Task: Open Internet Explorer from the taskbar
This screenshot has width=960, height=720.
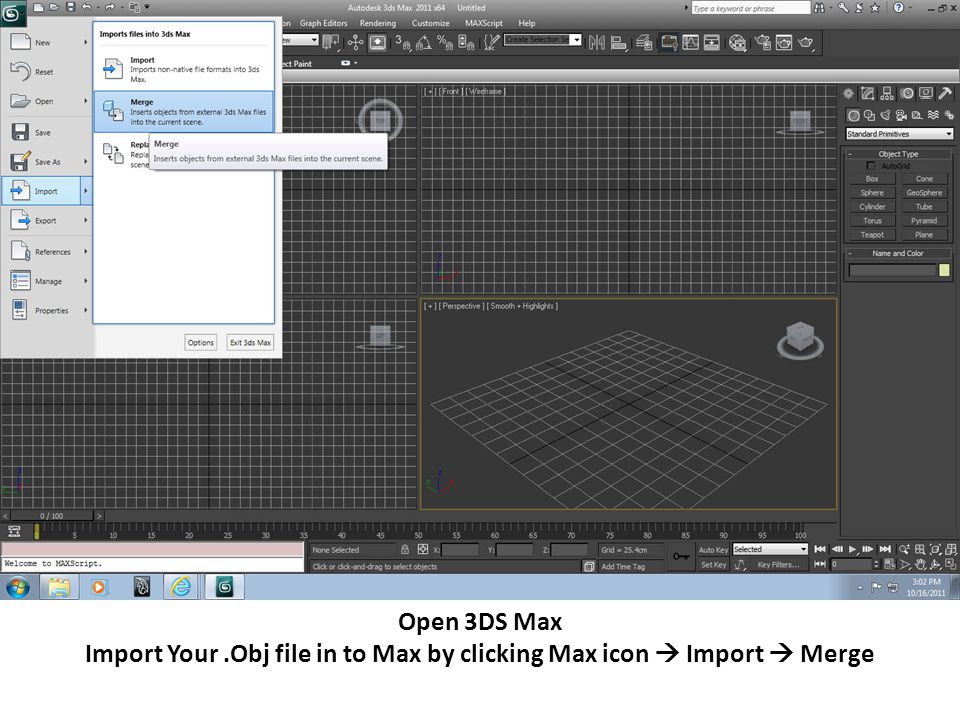Action: pyautogui.click(x=181, y=588)
